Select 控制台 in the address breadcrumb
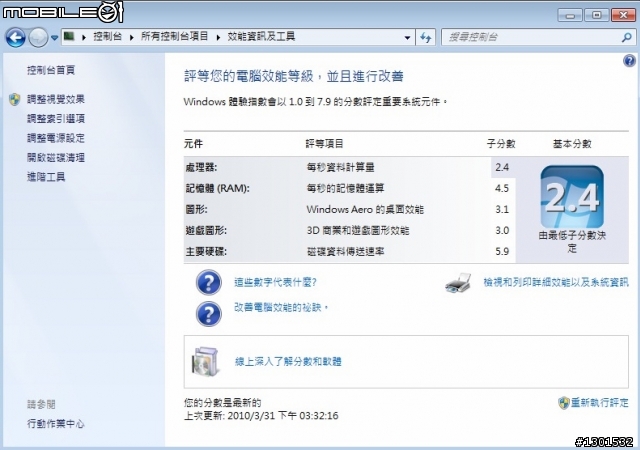This screenshot has width=640, height=450. click(x=107, y=37)
